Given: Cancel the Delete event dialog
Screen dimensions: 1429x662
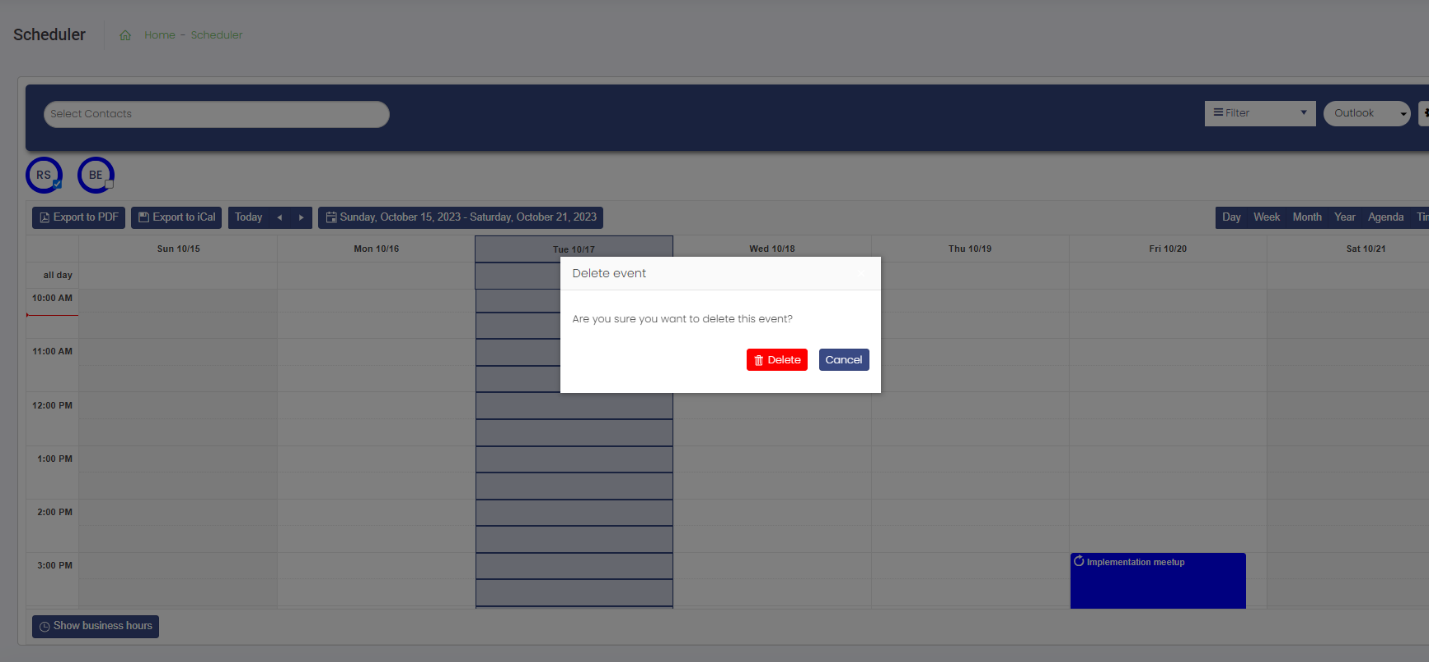Looking at the screenshot, I should [844, 360].
